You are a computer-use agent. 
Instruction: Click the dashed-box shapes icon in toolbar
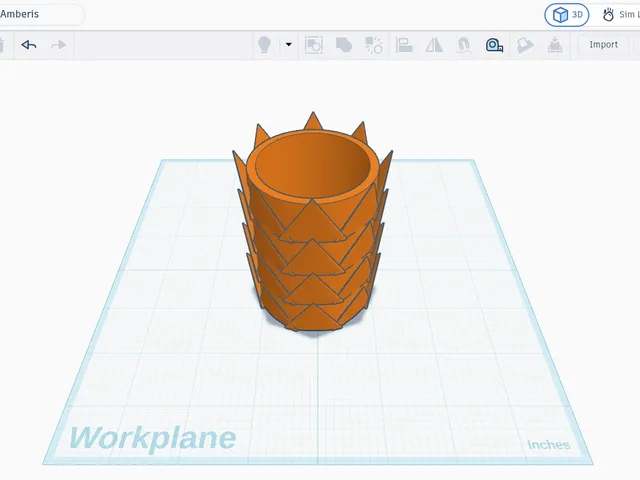314,45
